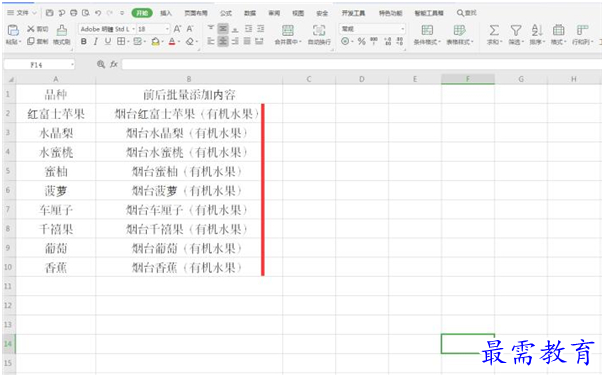Select column B header

pos(189,79)
